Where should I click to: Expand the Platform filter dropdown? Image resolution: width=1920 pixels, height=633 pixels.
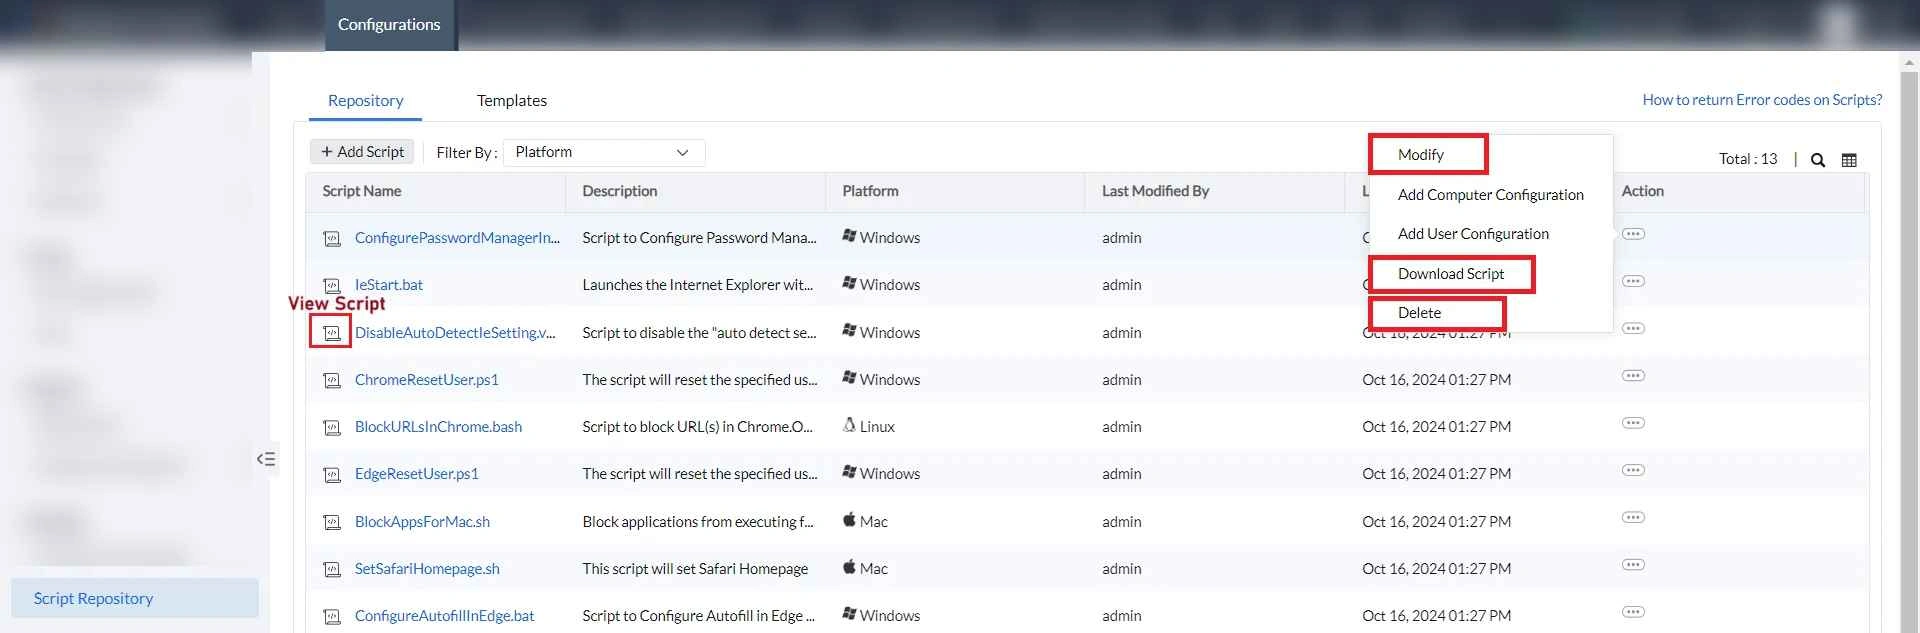point(604,152)
